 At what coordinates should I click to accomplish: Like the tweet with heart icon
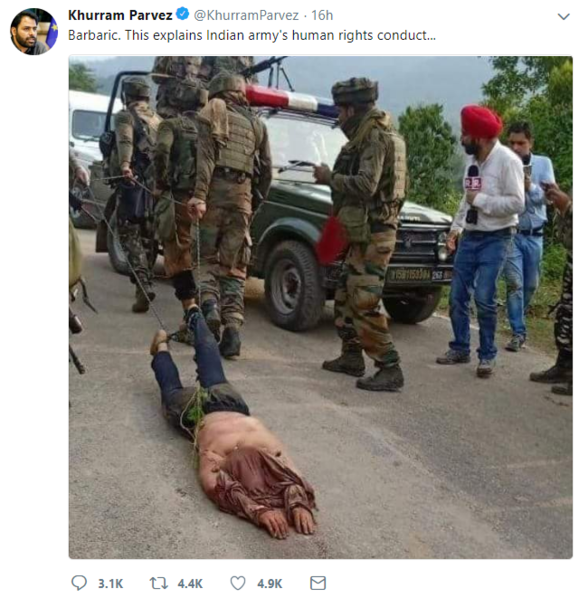coord(238,583)
